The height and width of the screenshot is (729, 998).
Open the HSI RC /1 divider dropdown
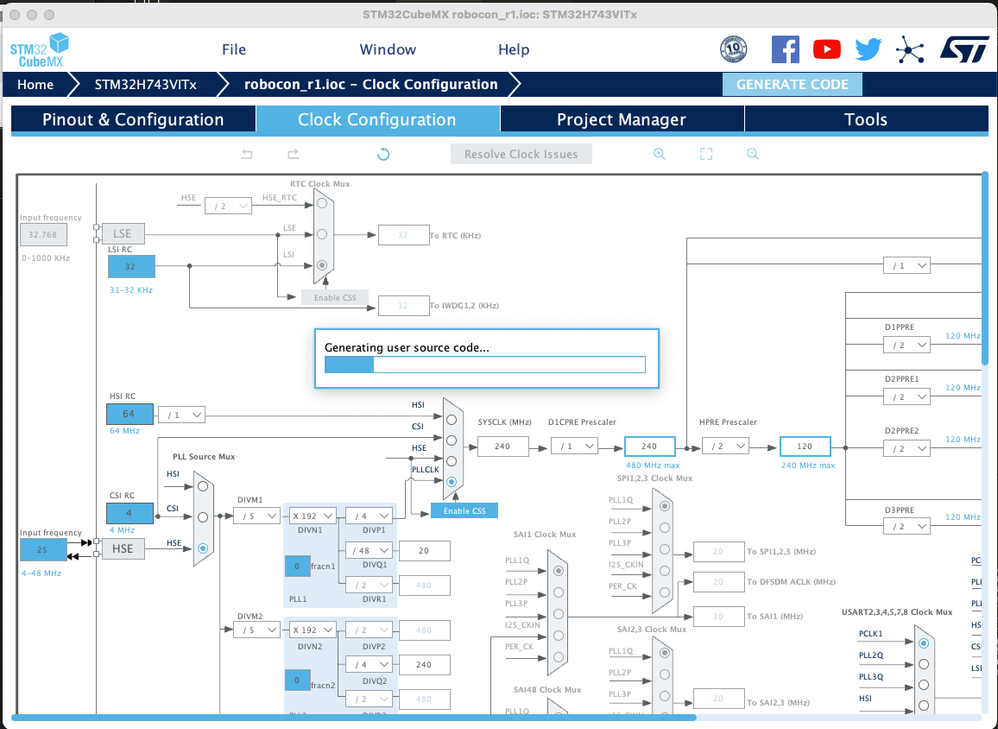[x=181, y=415]
